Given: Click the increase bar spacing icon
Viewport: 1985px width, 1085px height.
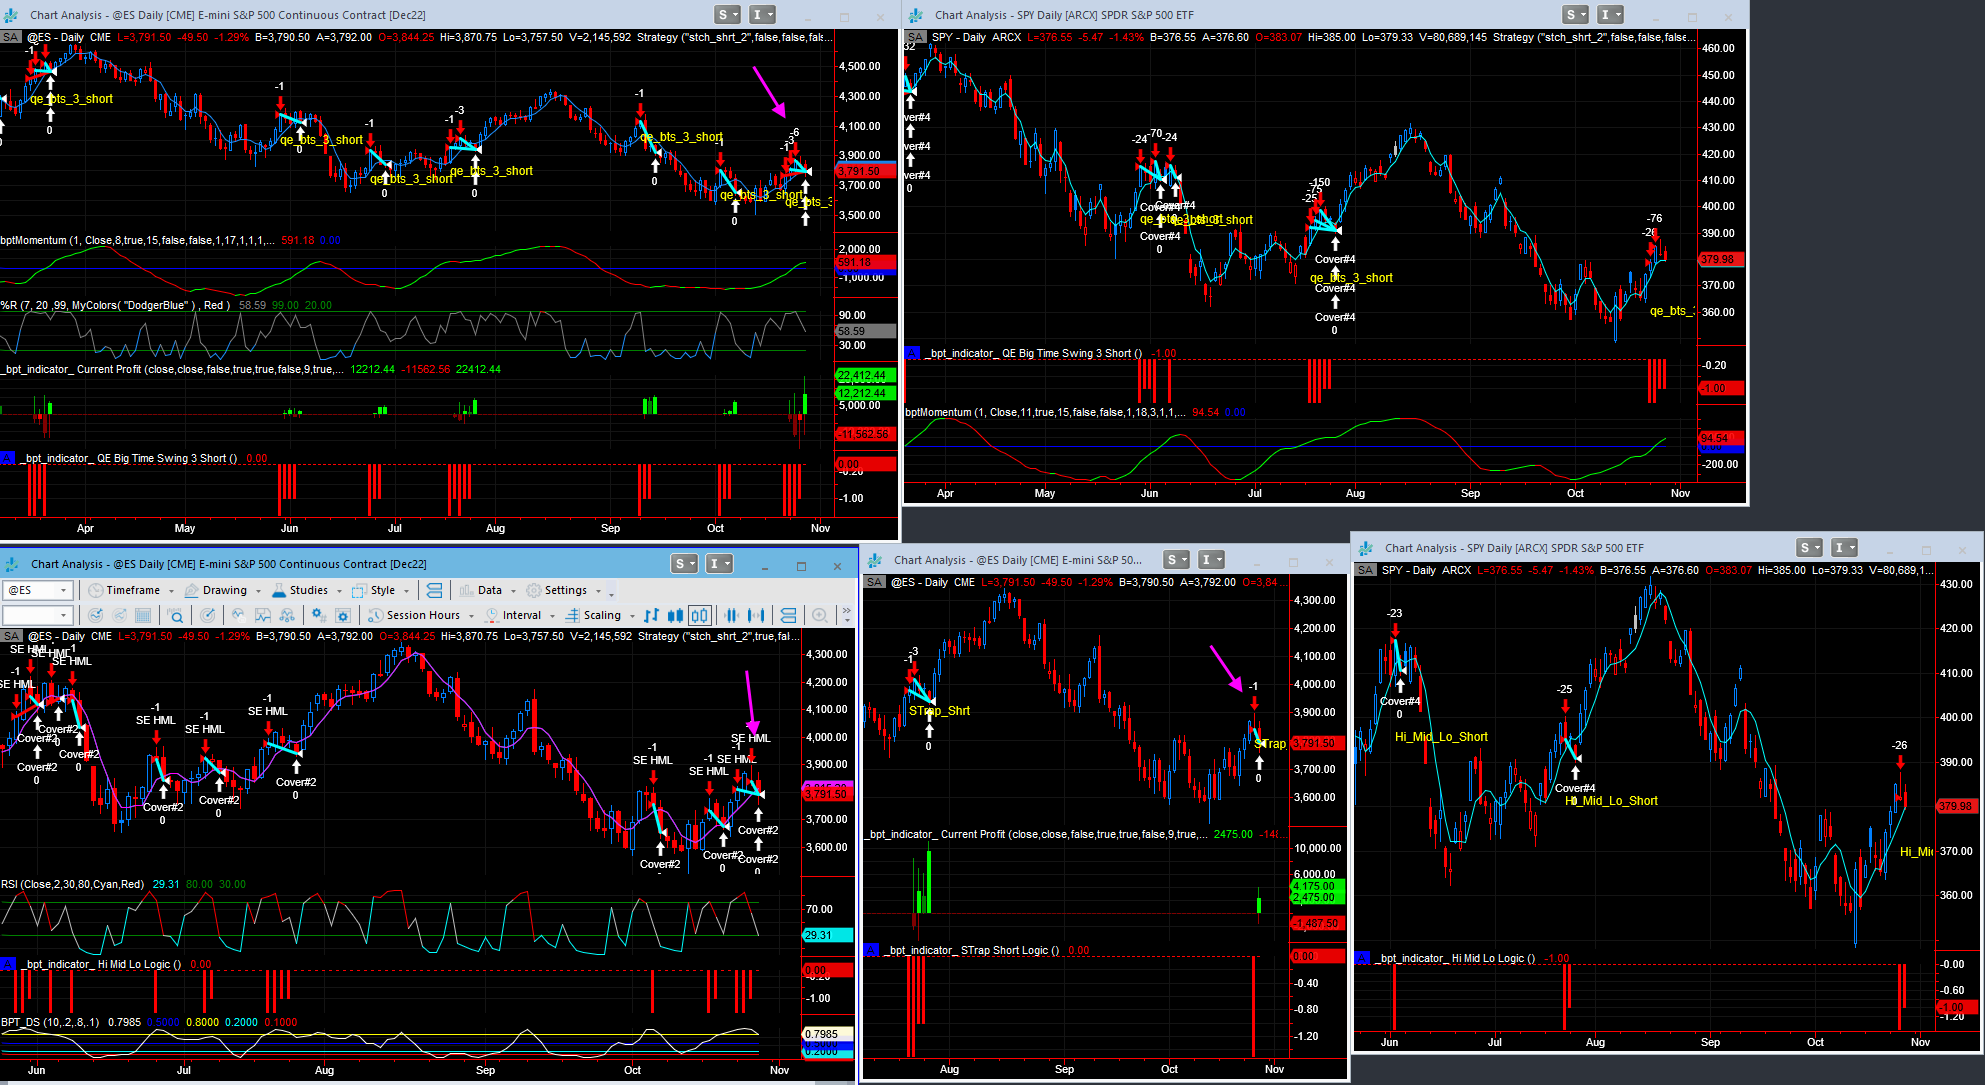Looking at the screenshot, I should 756,615.
